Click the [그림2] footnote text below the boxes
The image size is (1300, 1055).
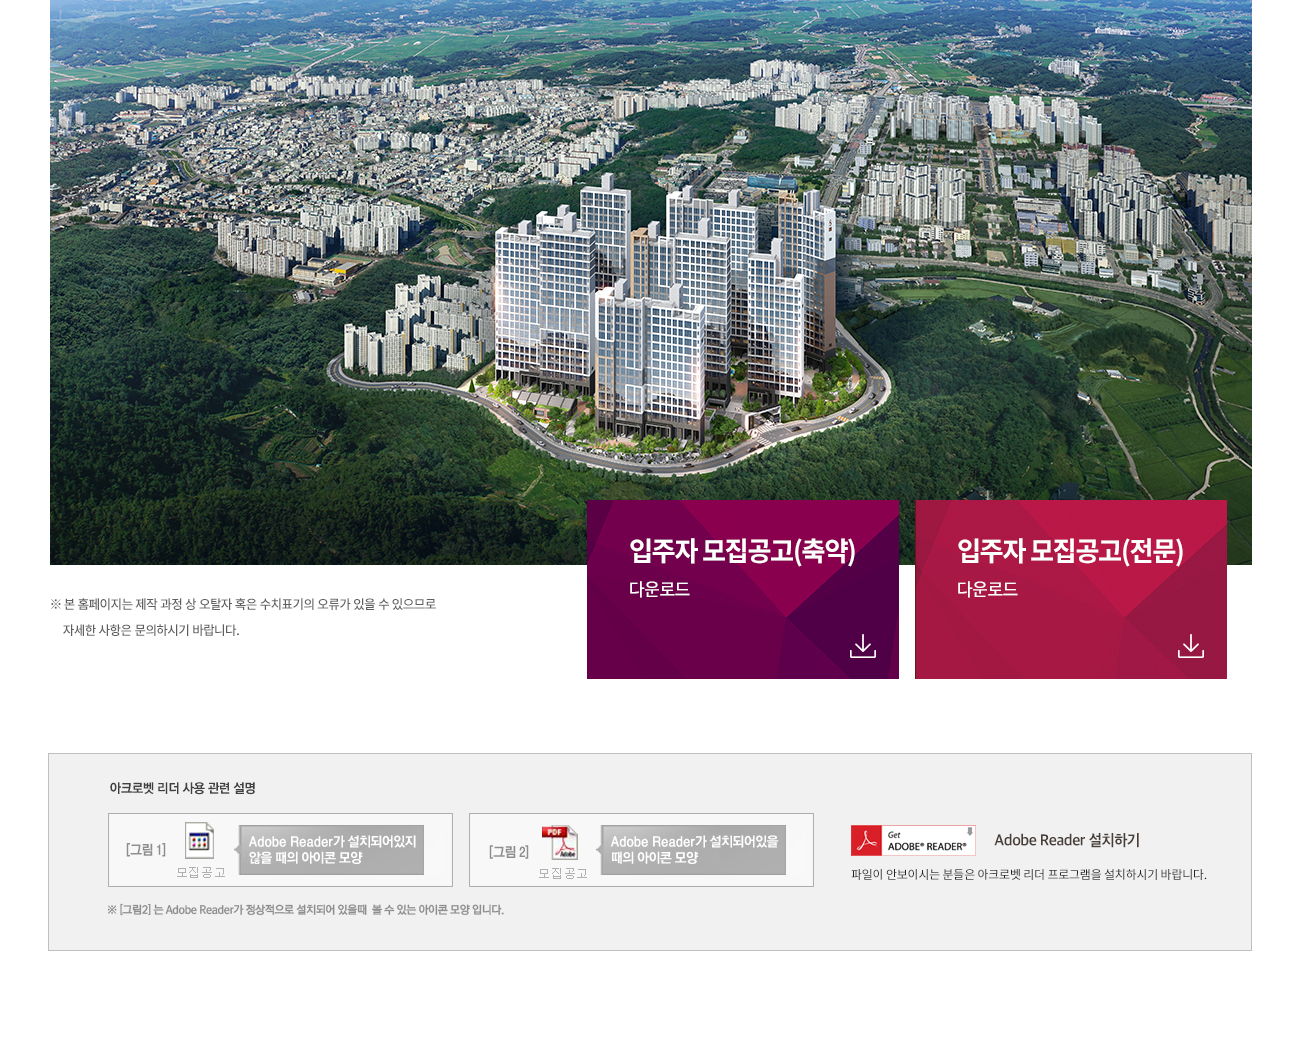pos(305,909)
